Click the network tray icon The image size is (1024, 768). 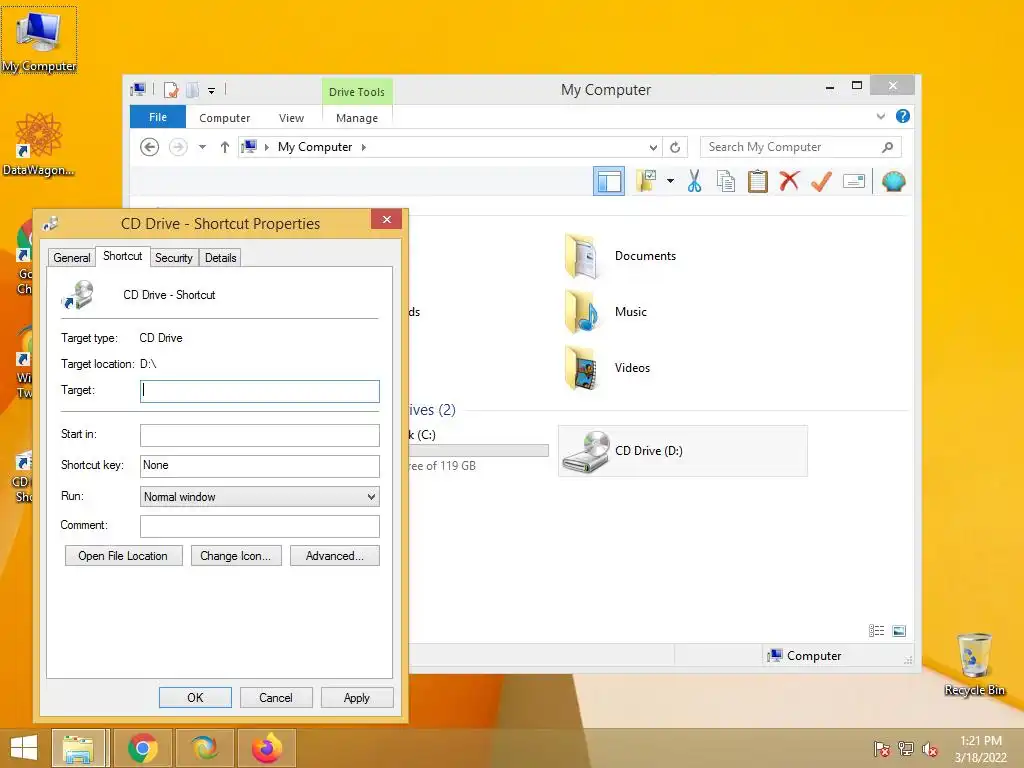[906, 749]
